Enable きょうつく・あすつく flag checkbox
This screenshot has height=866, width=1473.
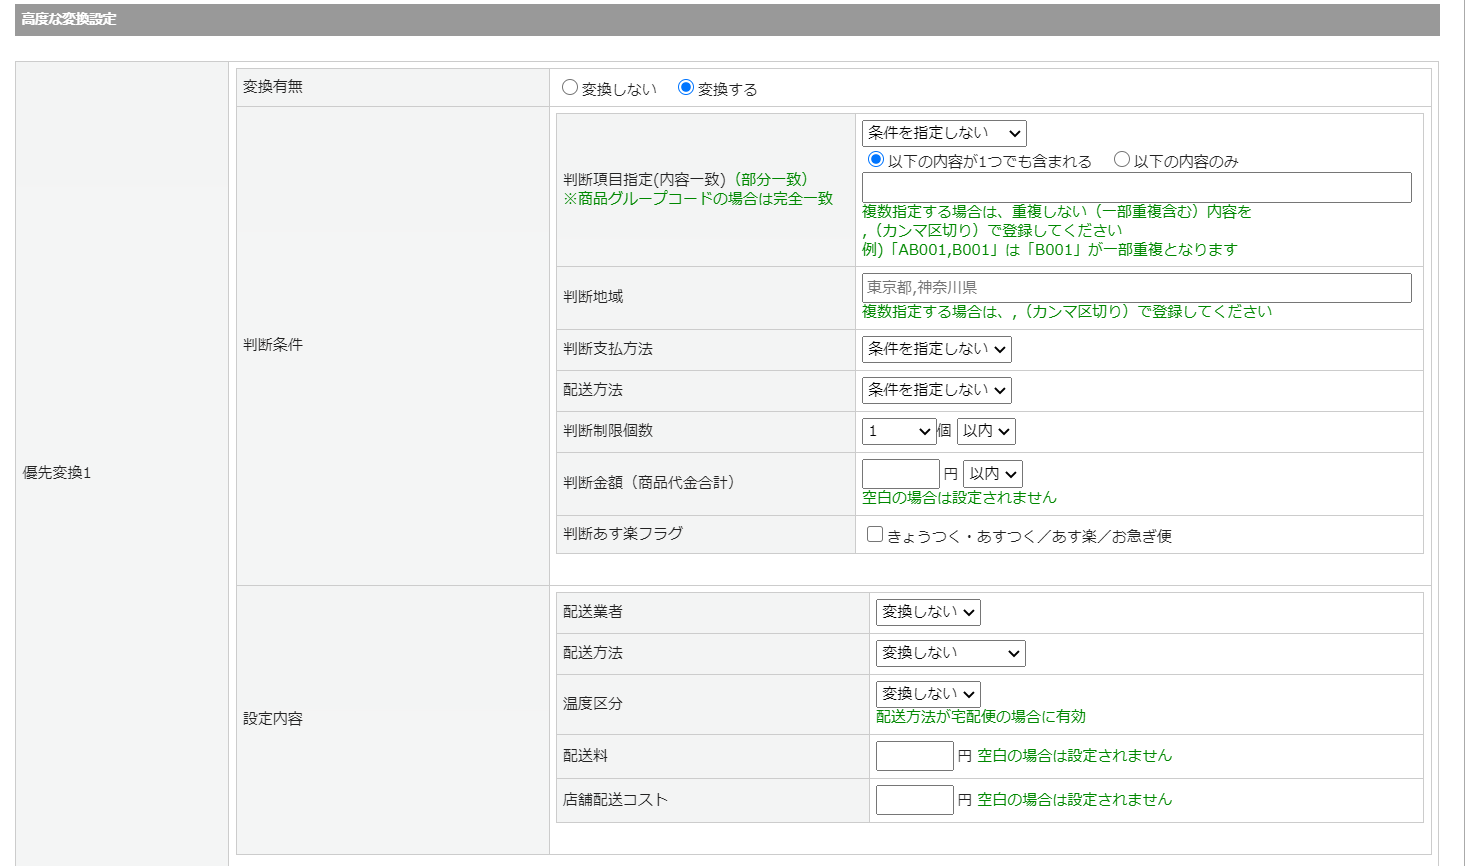875,535
